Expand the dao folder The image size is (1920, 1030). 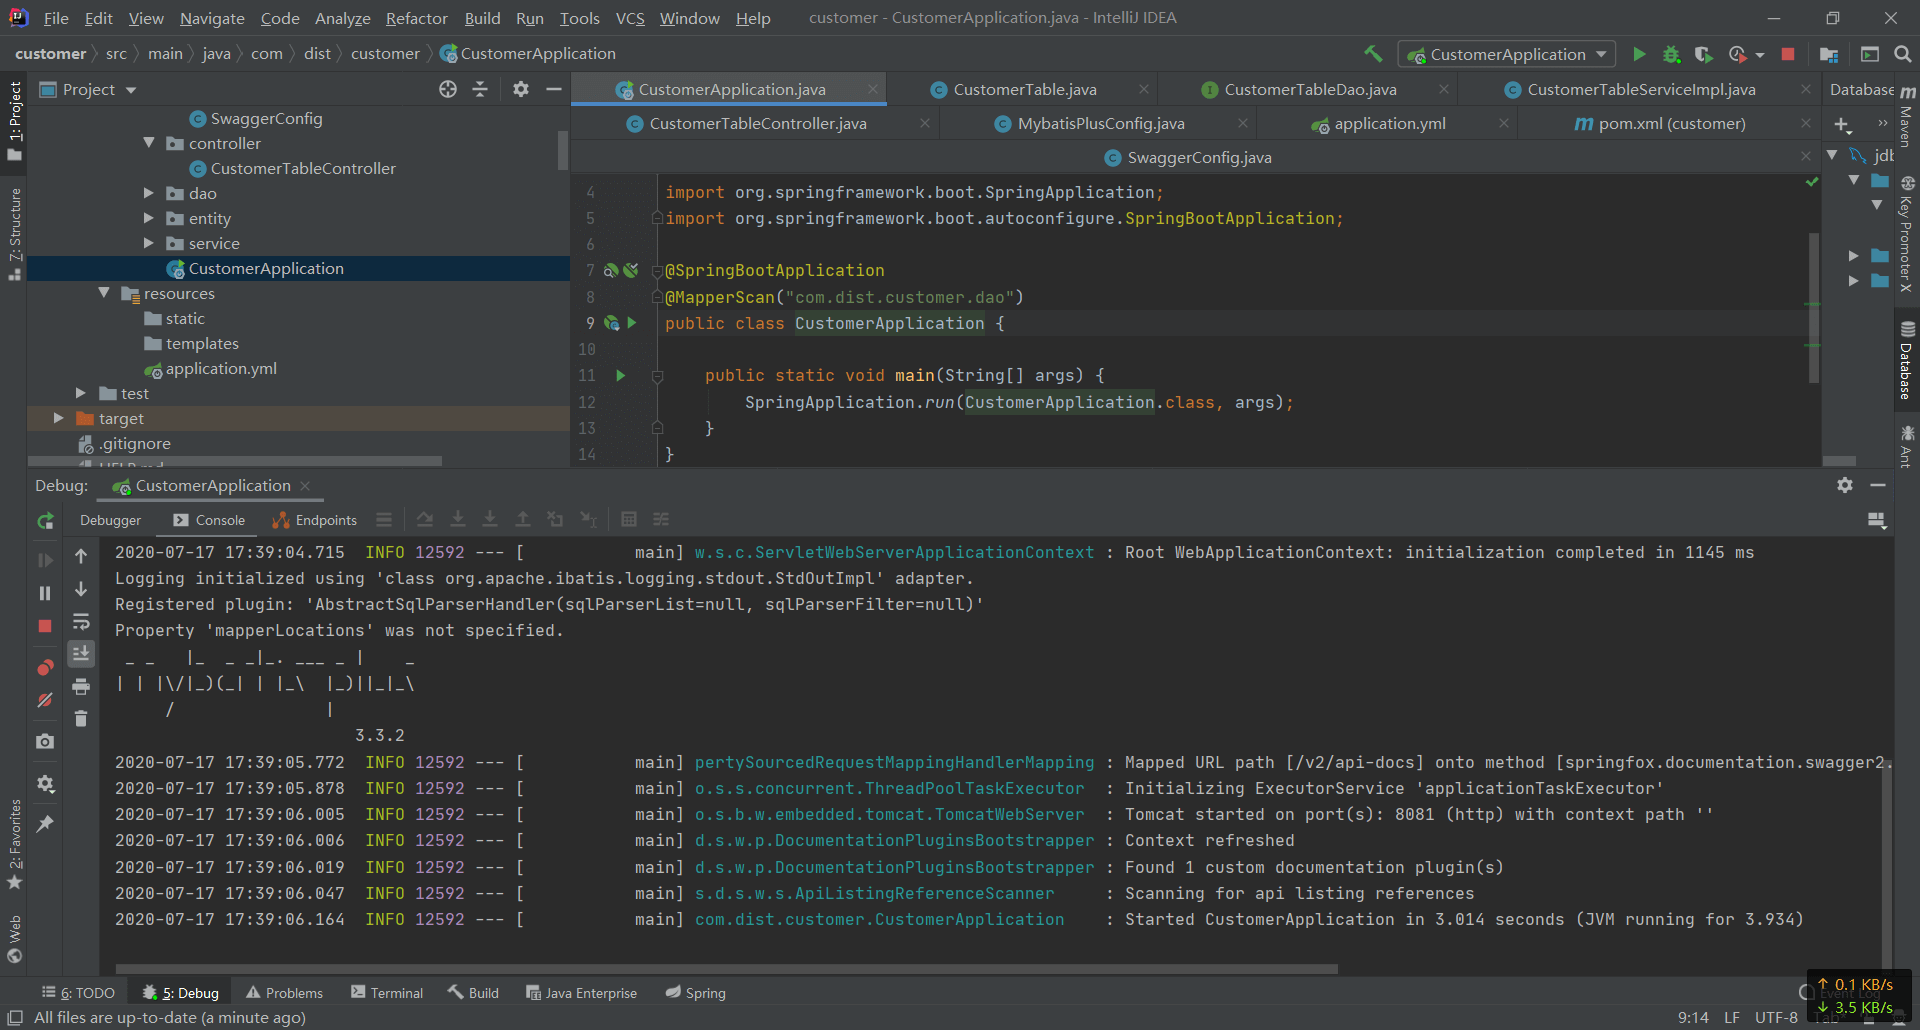149,193
